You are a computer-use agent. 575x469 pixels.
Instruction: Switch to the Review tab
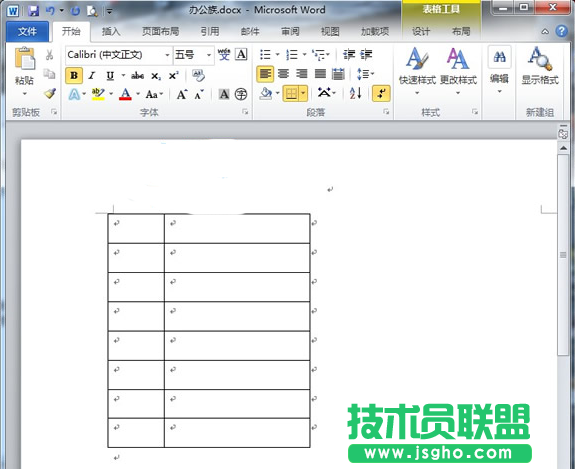click(x=290, y=32)
